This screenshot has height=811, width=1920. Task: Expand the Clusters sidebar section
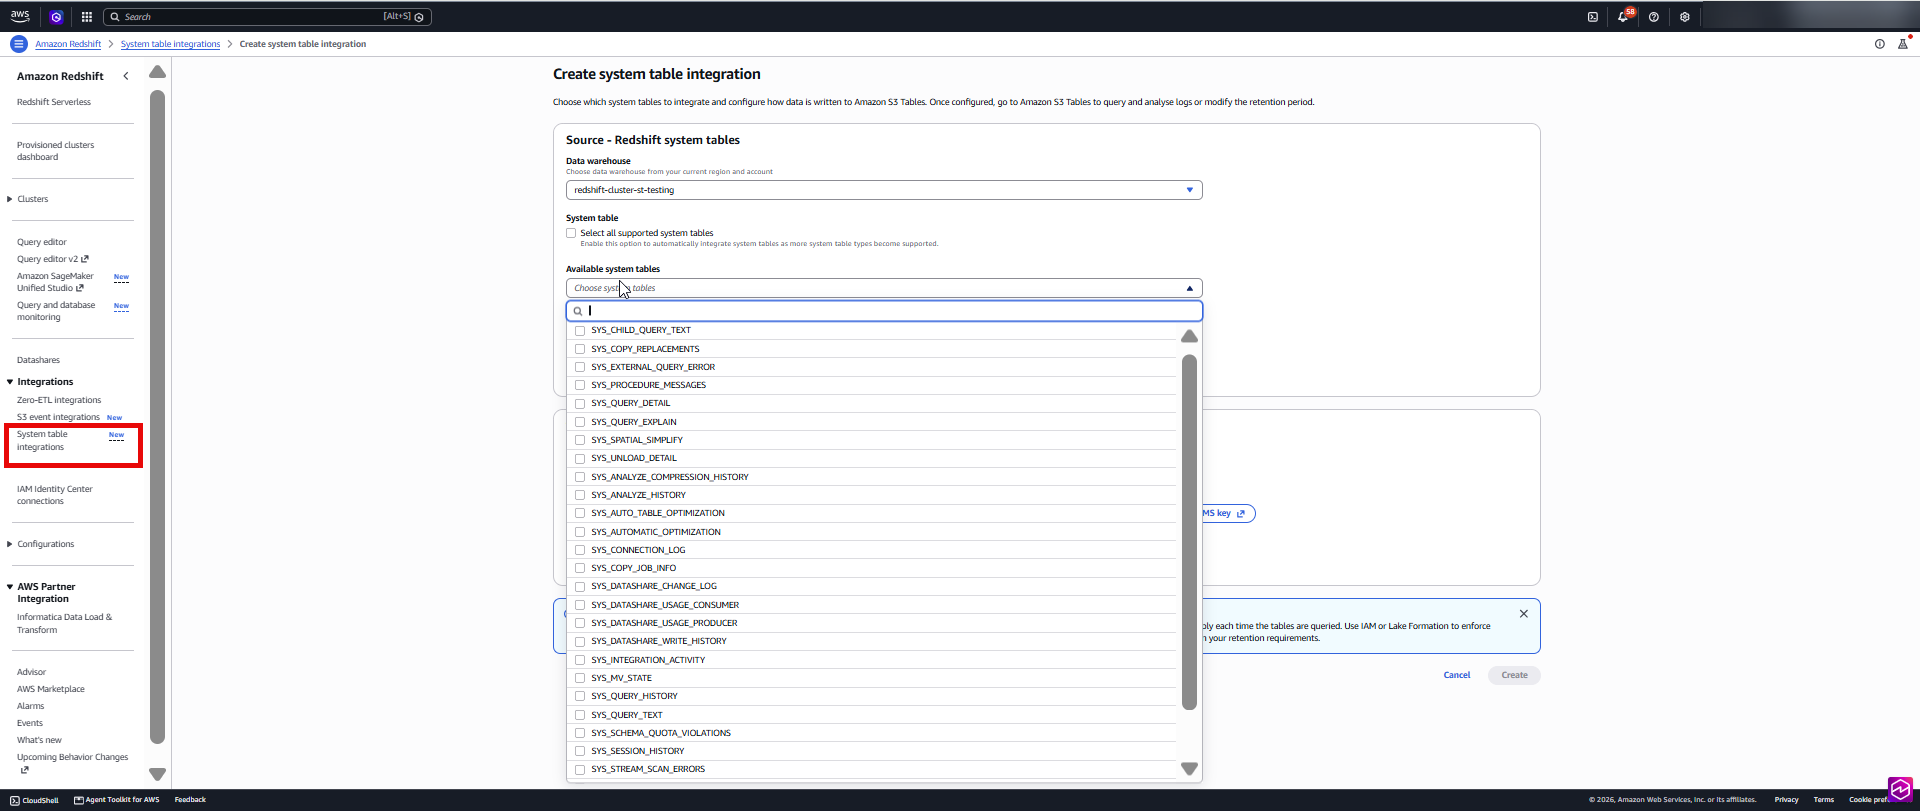pyautogui.click(x=10, y=199)
